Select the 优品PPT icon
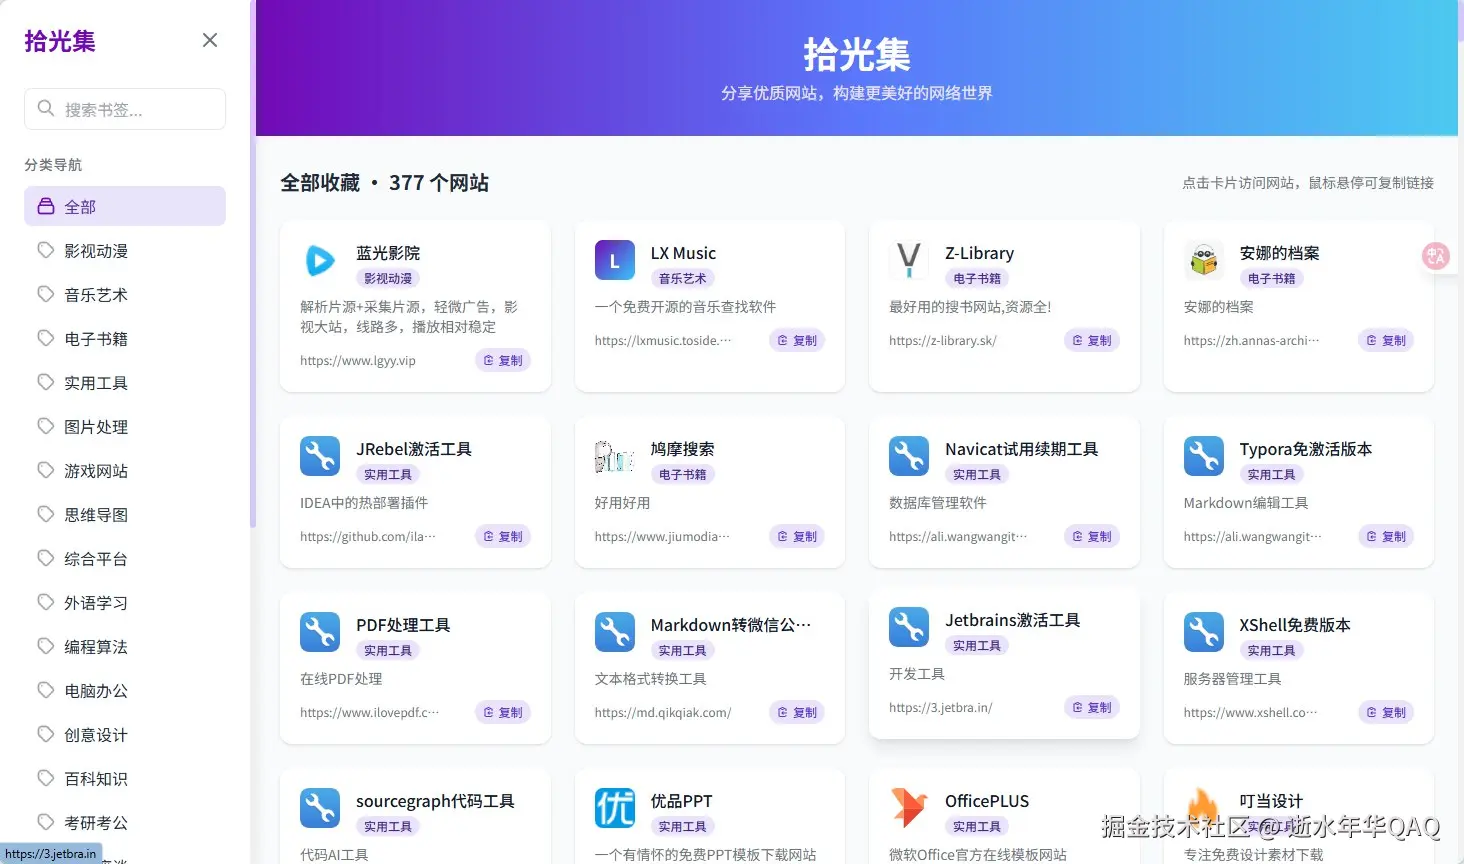The height and width of the screenshot is (864, 1464). click(614, 808)
